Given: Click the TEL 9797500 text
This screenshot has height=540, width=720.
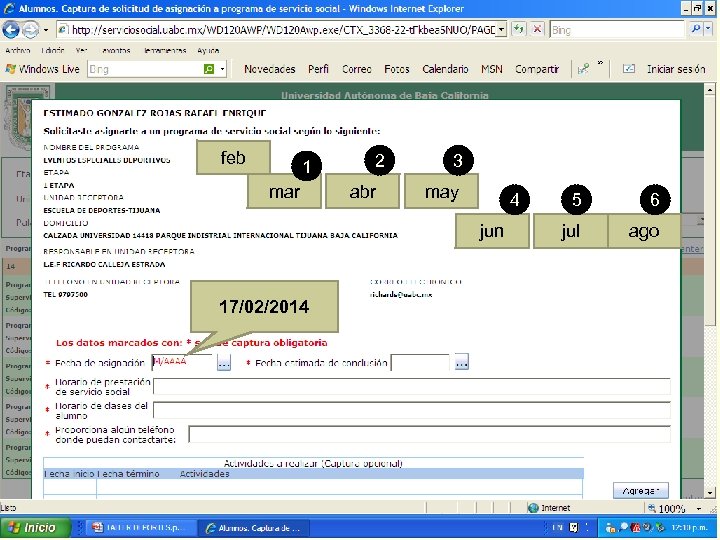Looking at the screenshot, I should (65, 294).
